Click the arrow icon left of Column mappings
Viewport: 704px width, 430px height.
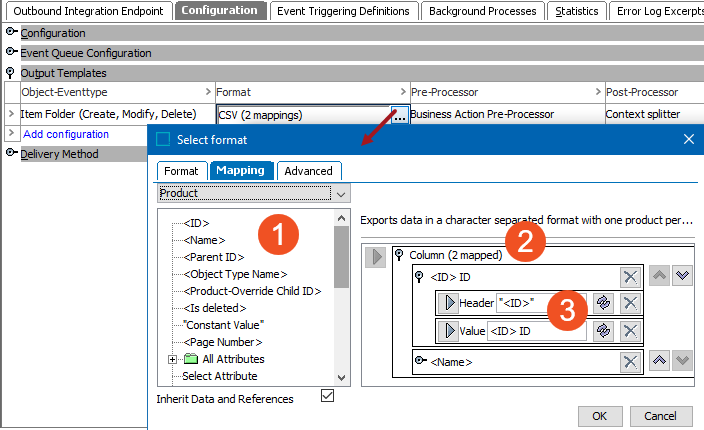coord(377,256)
